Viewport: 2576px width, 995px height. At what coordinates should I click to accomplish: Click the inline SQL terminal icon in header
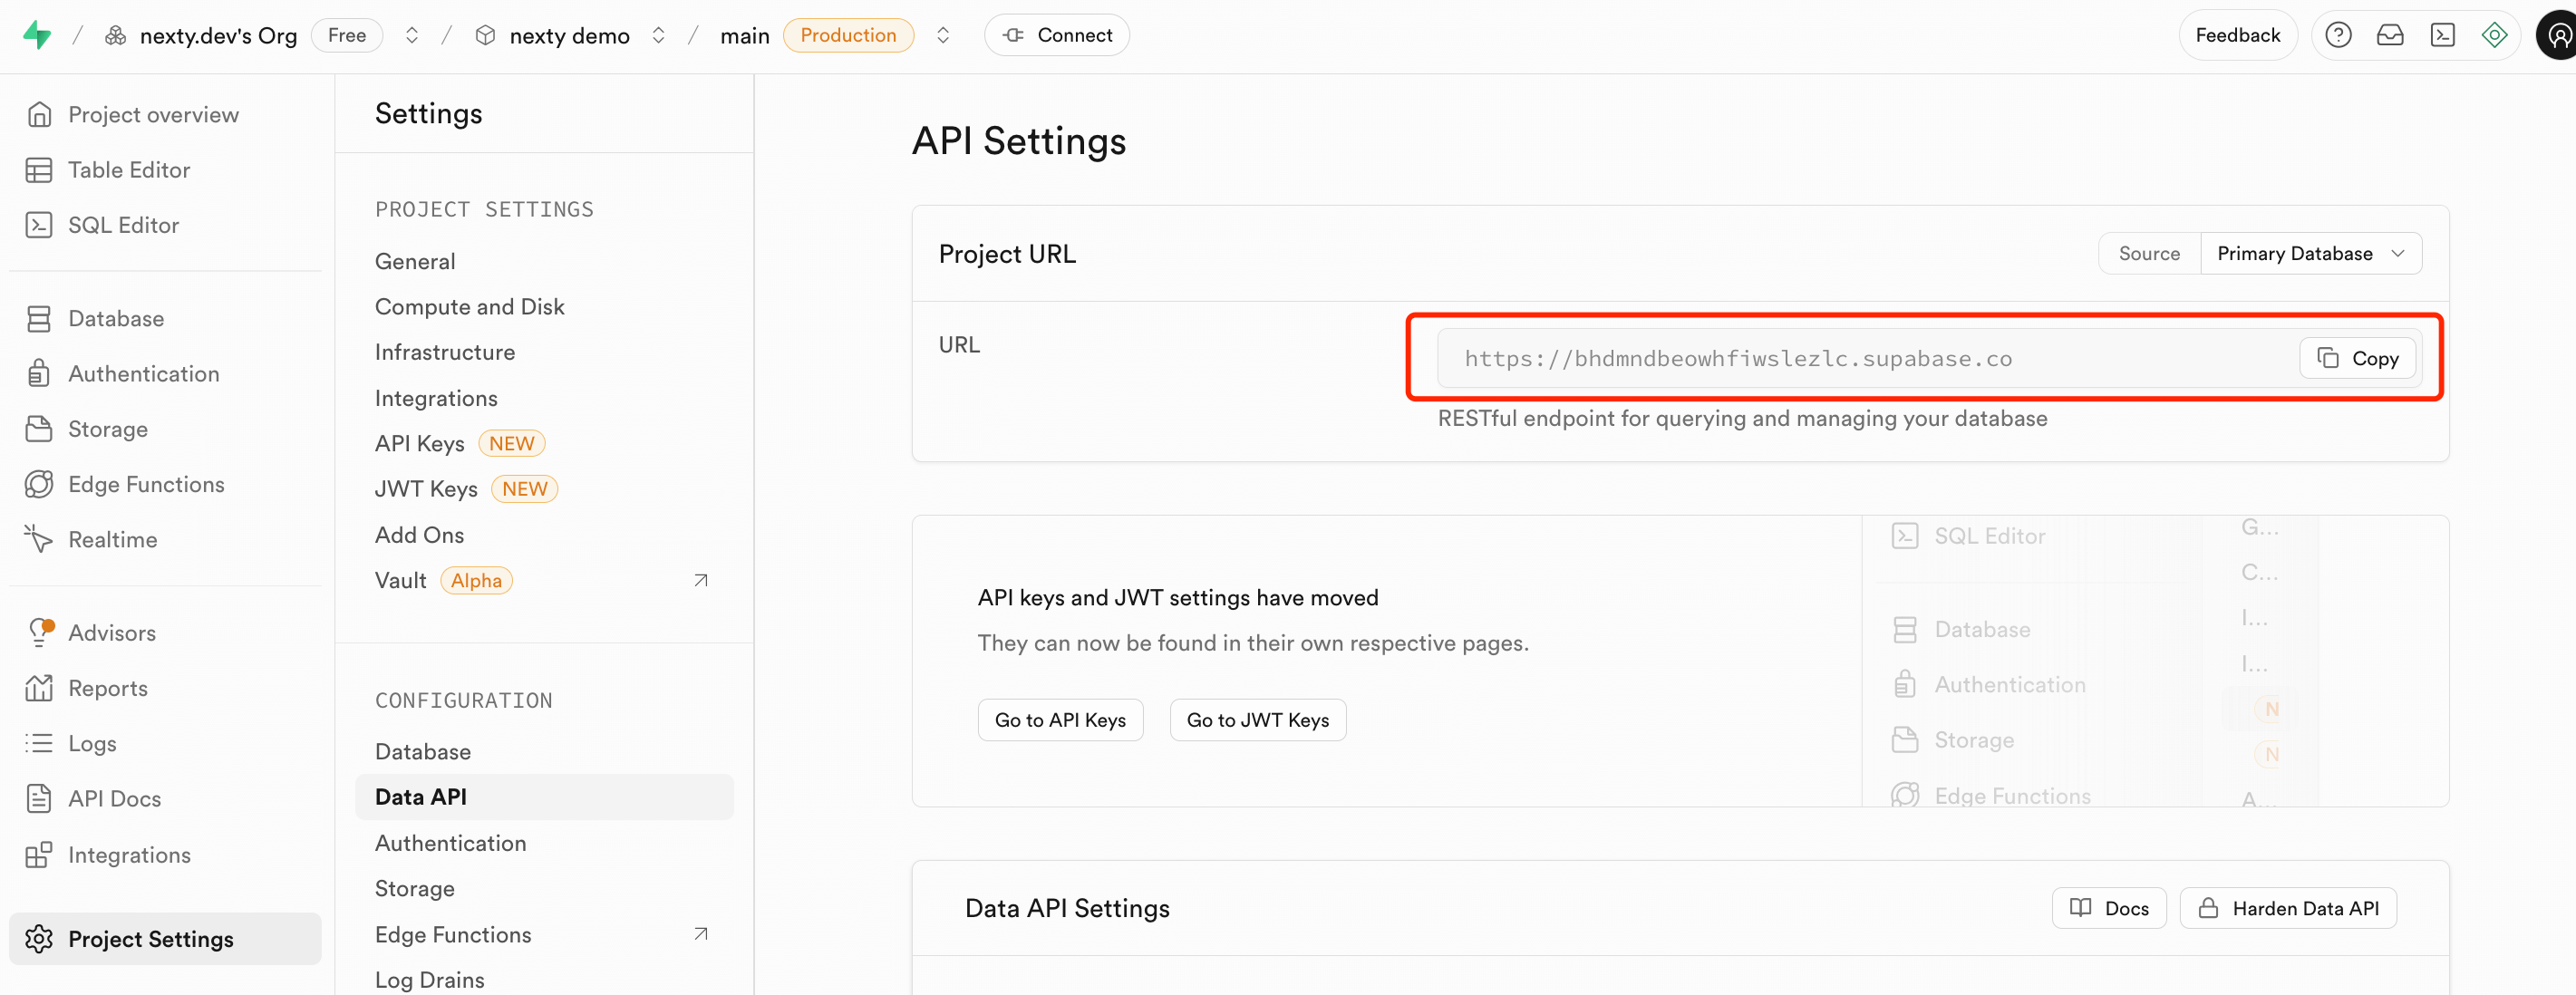(2442, 35)
